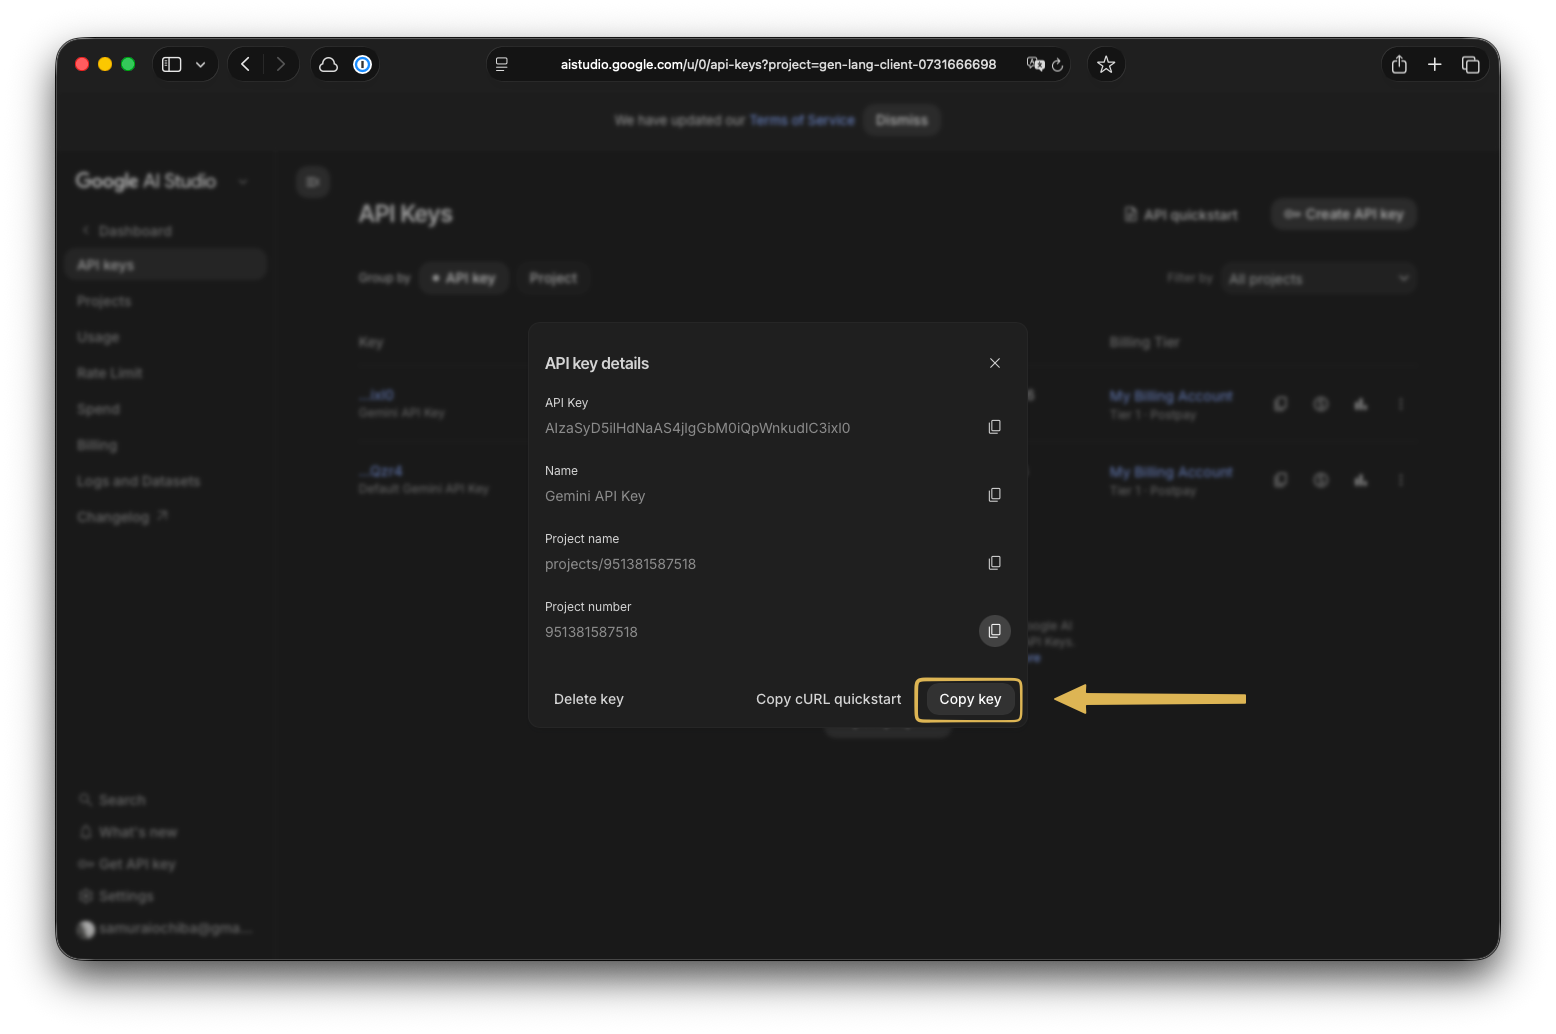This screenshot has height=1034, width=1556.
Task: Select 'projects/951381587518' text
Action: click(x=620, y=564)
